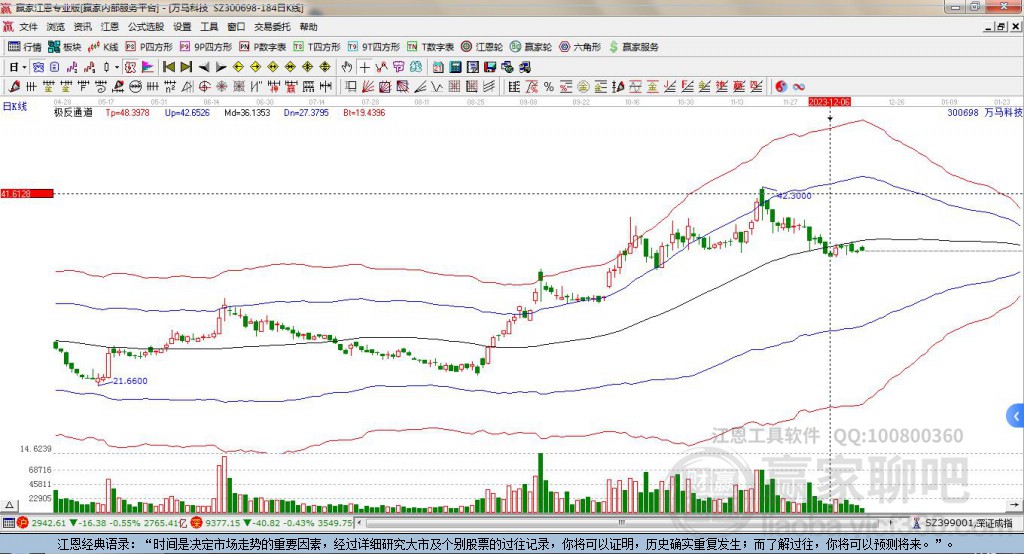Jump to first bar icon
This screenshot has width=1024, height=554.
pyautogui.click(x=168, y=67)
